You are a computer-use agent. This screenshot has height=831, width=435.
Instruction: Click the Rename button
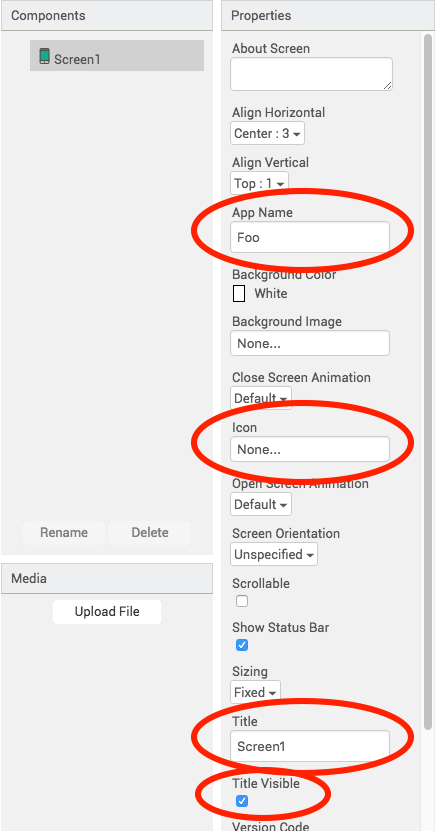(64, 532)
